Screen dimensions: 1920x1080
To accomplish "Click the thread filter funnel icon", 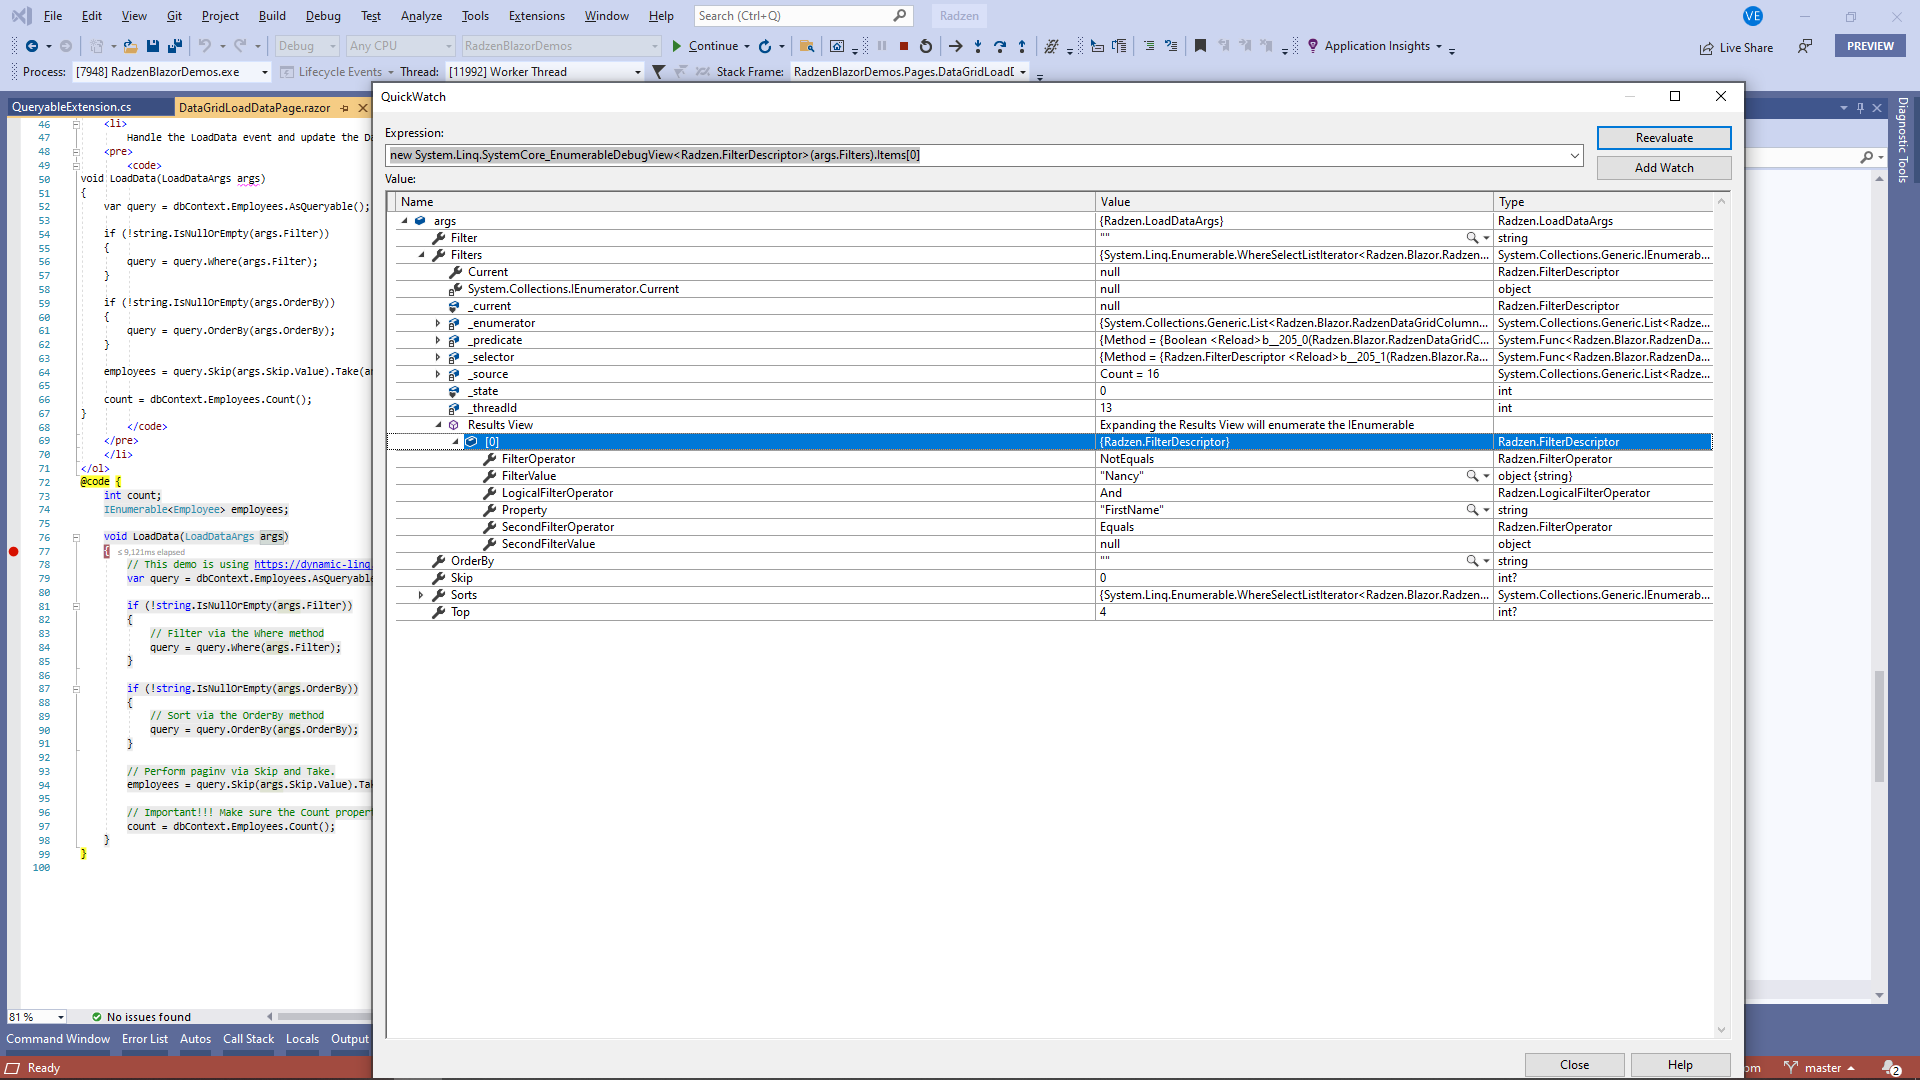I will pyautogui.click(x=658, y=72).
